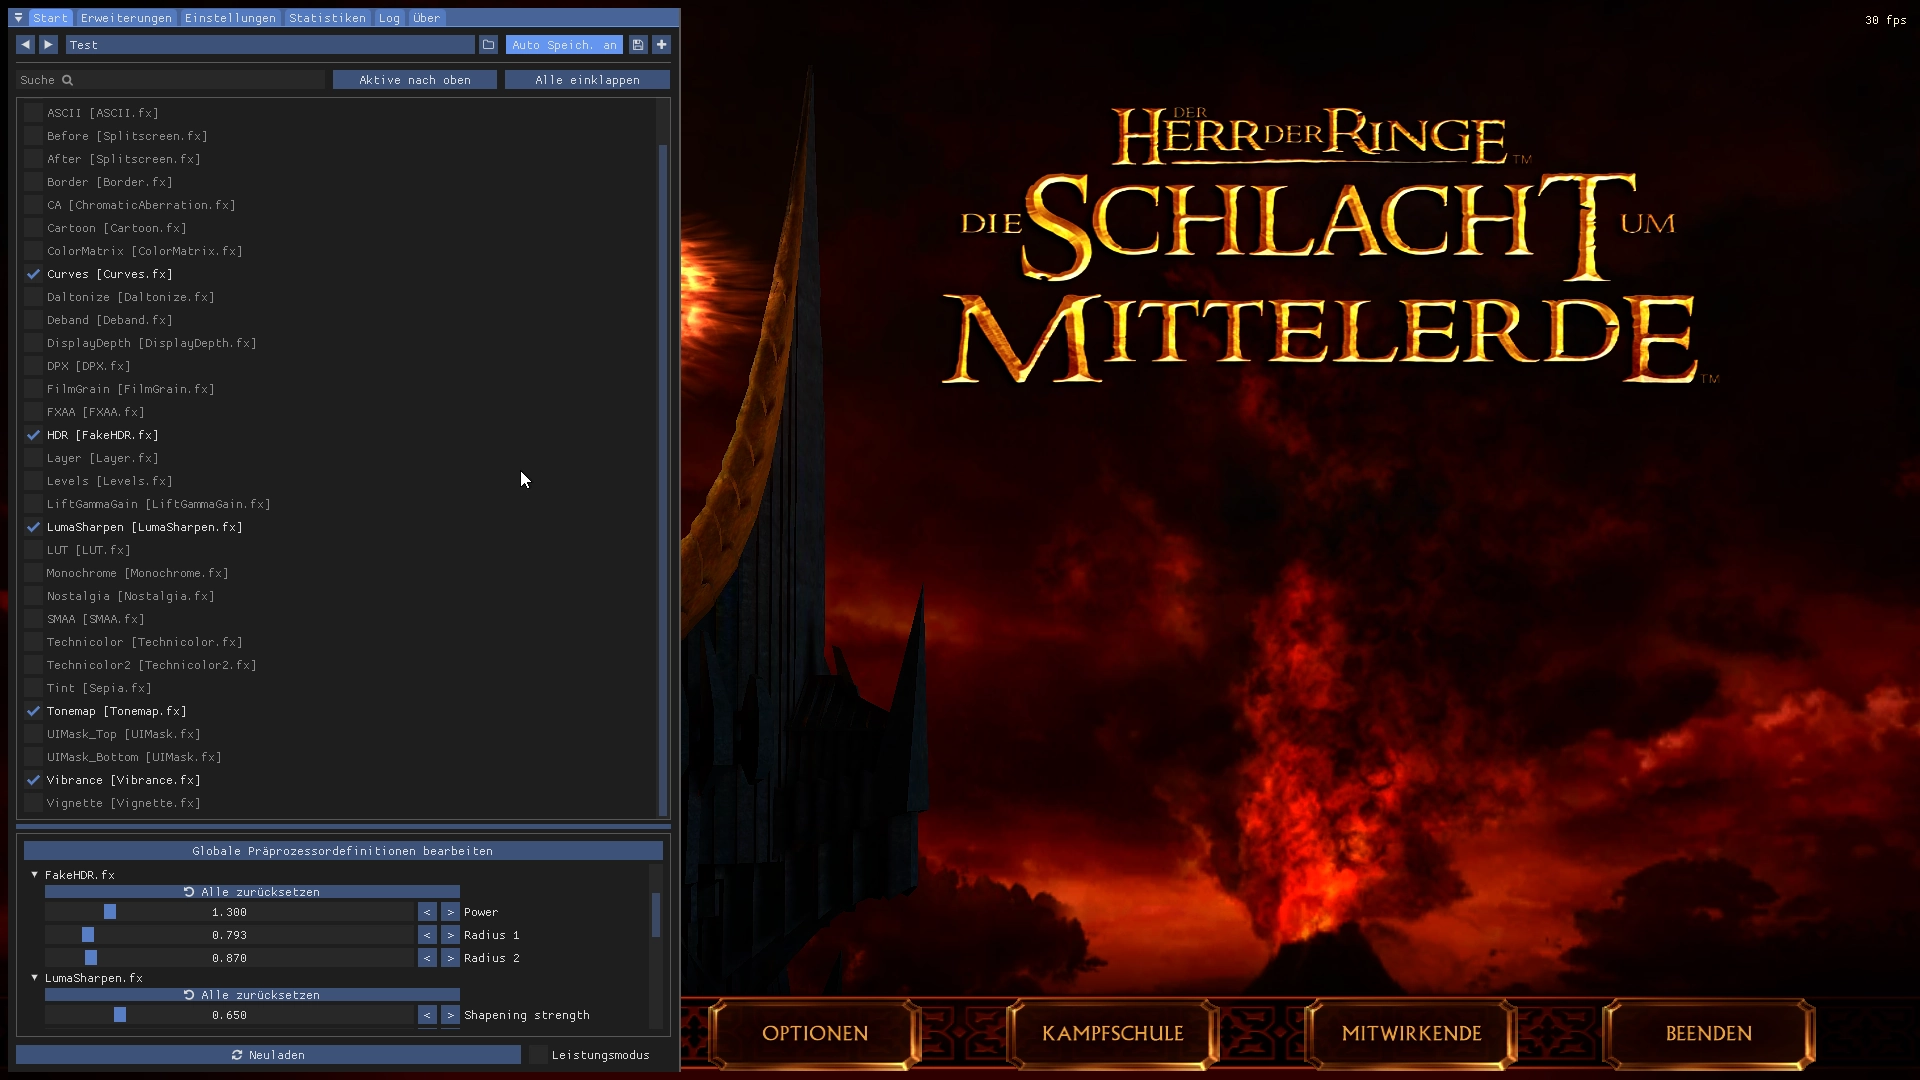Viewport: 1920px width, 1080px height.
Task: Go to previous preset arrow
Action: [26, 45]
